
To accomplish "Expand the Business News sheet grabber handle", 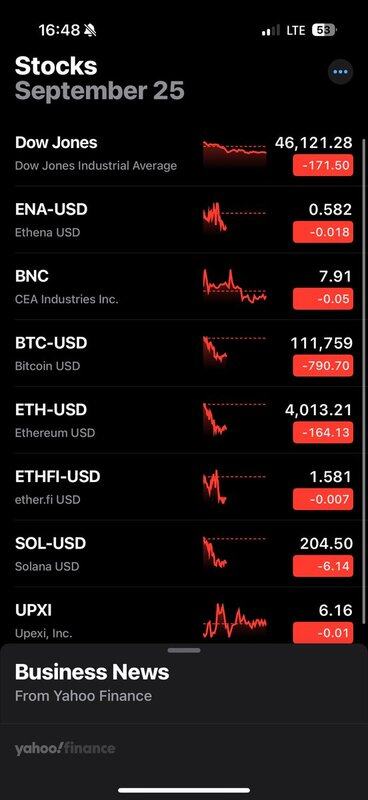I will click(184, 651).
